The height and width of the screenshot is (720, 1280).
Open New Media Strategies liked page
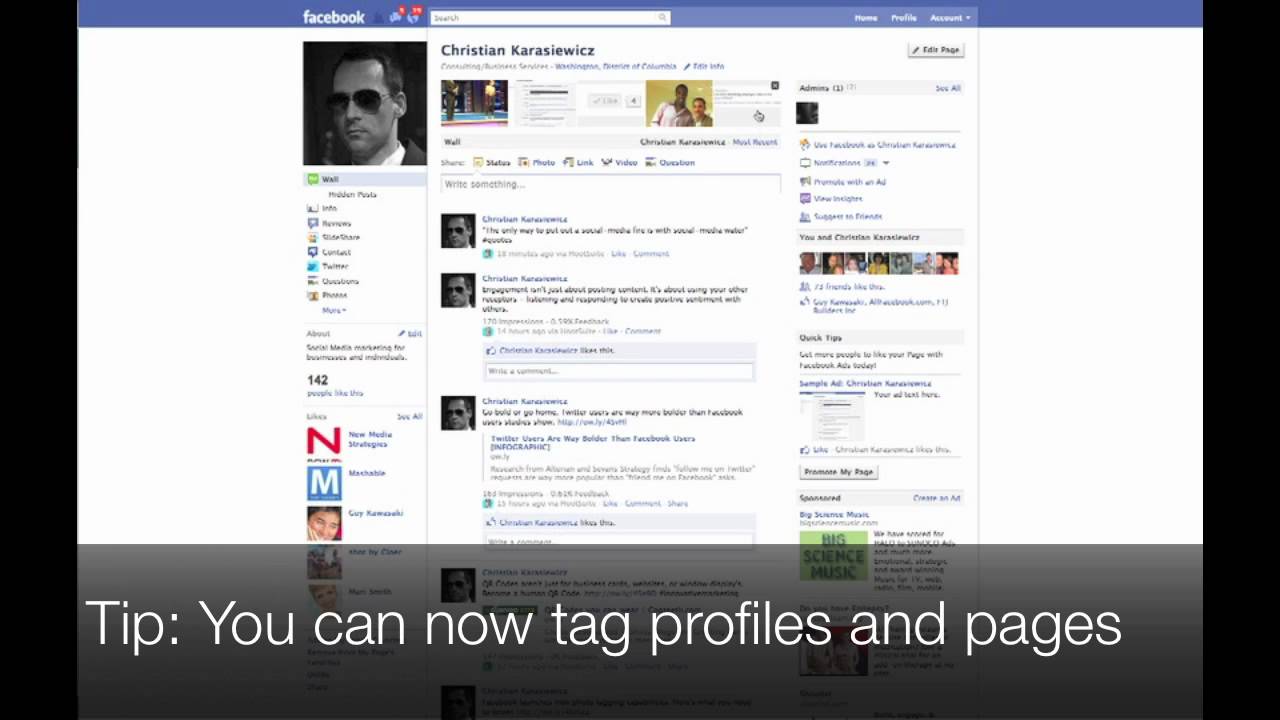369,439
